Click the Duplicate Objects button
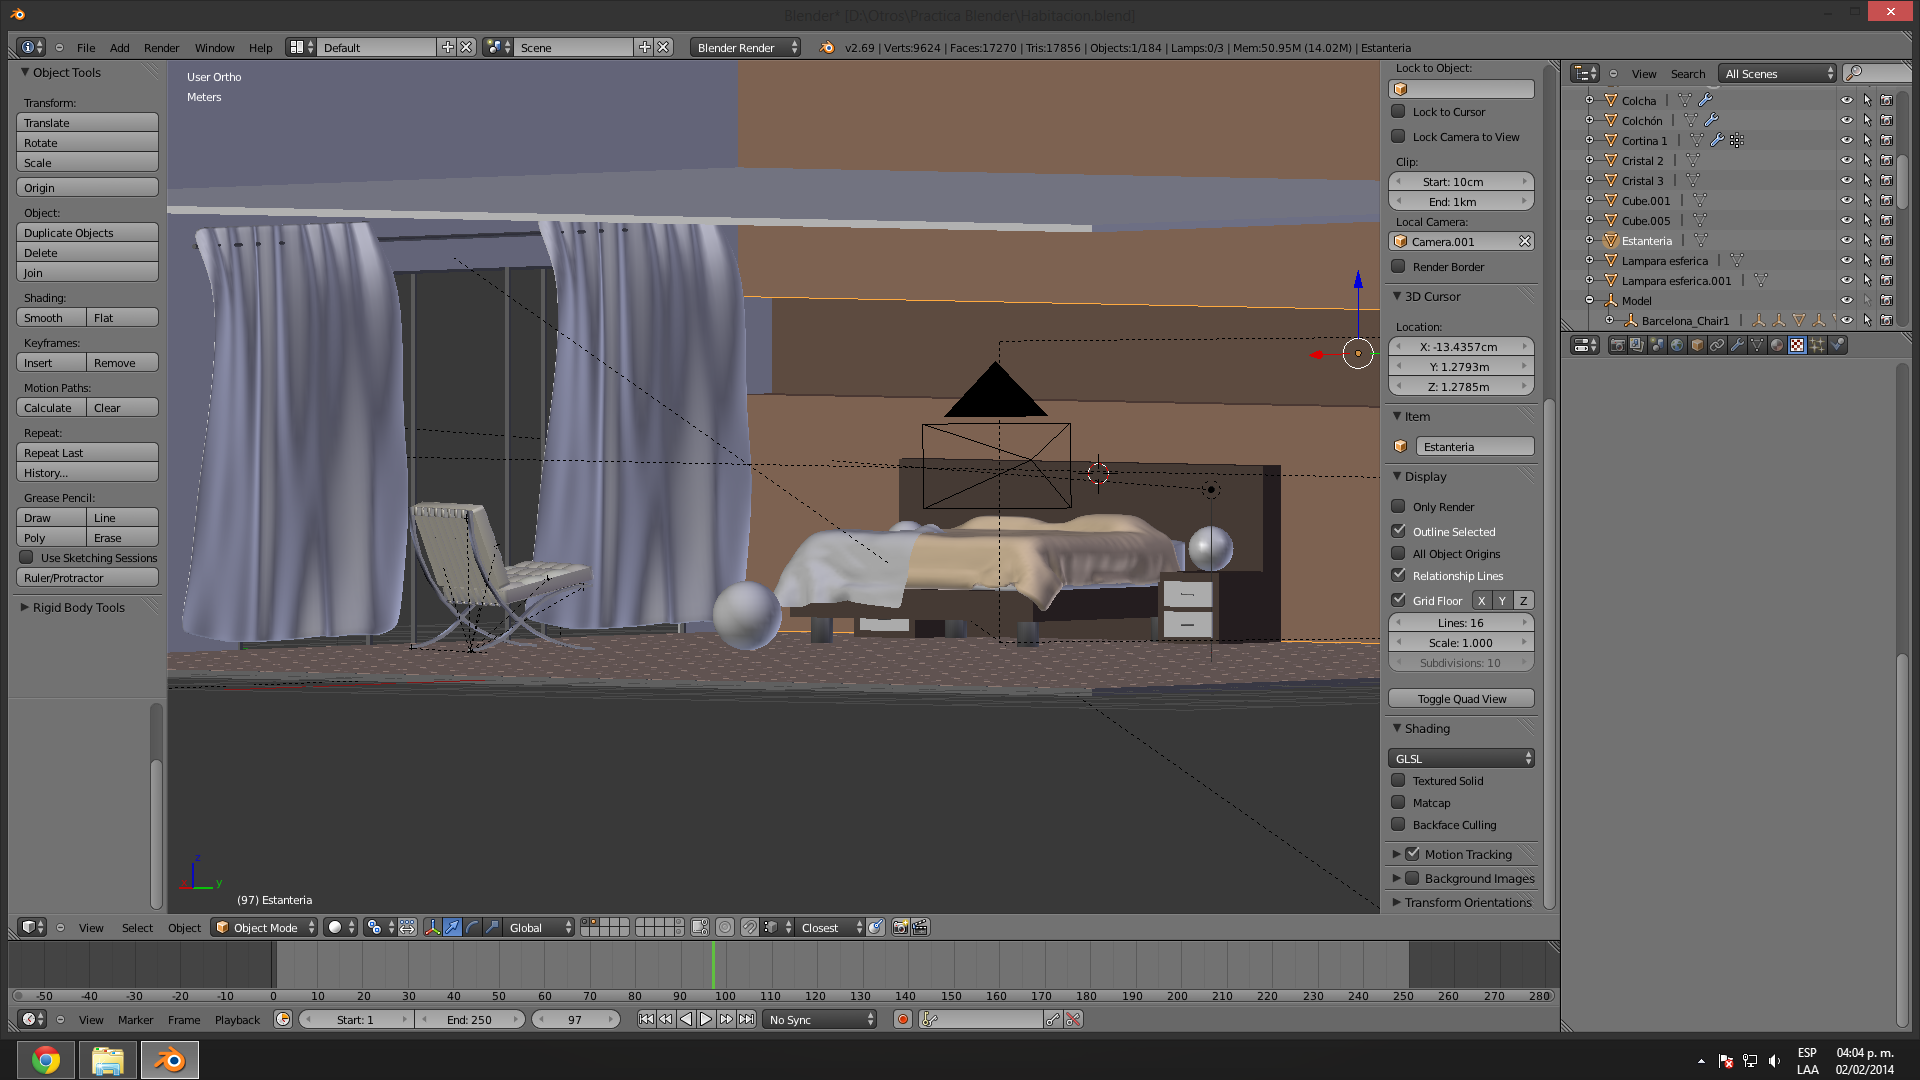Screen dimensions: 1920x1080 (x=87, y=232)
